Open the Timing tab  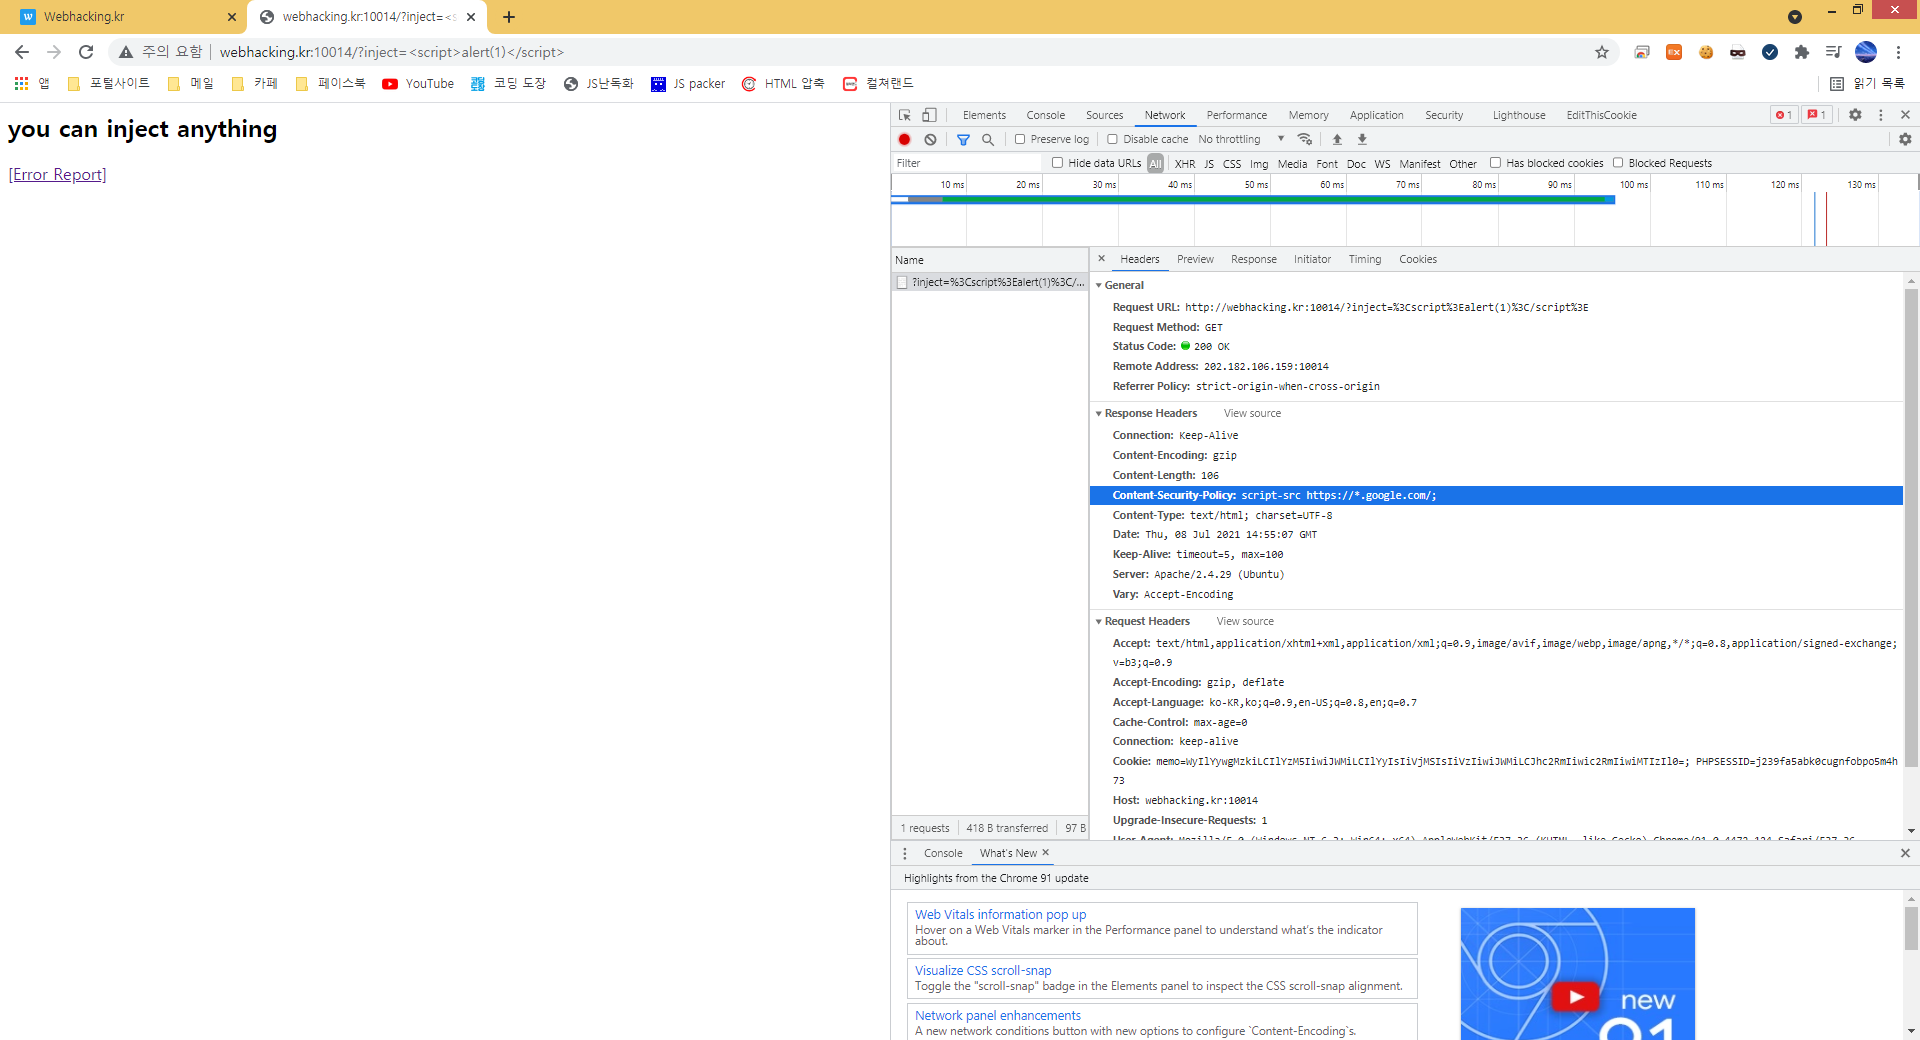point(1365,259)
